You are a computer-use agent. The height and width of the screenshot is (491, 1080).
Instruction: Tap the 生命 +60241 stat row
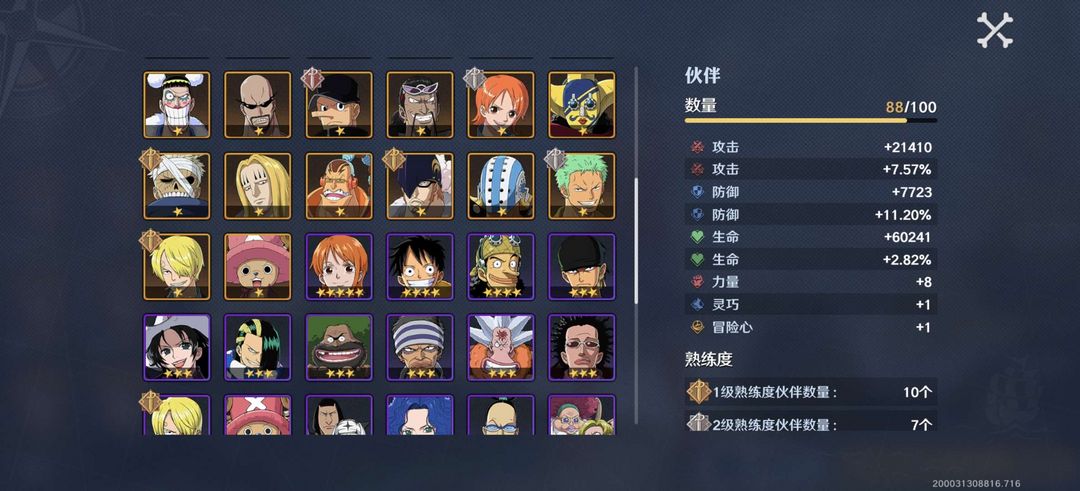point(811,237)
